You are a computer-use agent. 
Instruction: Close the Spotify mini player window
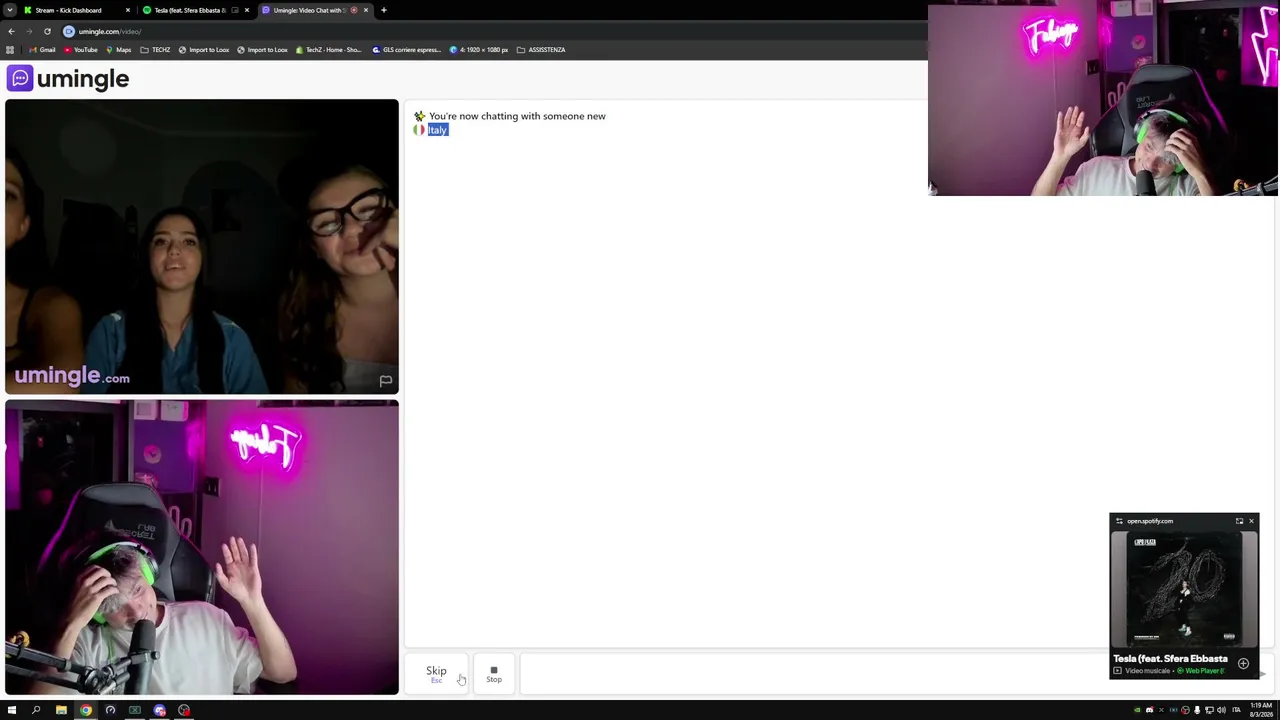click(x=1251, y=521)
